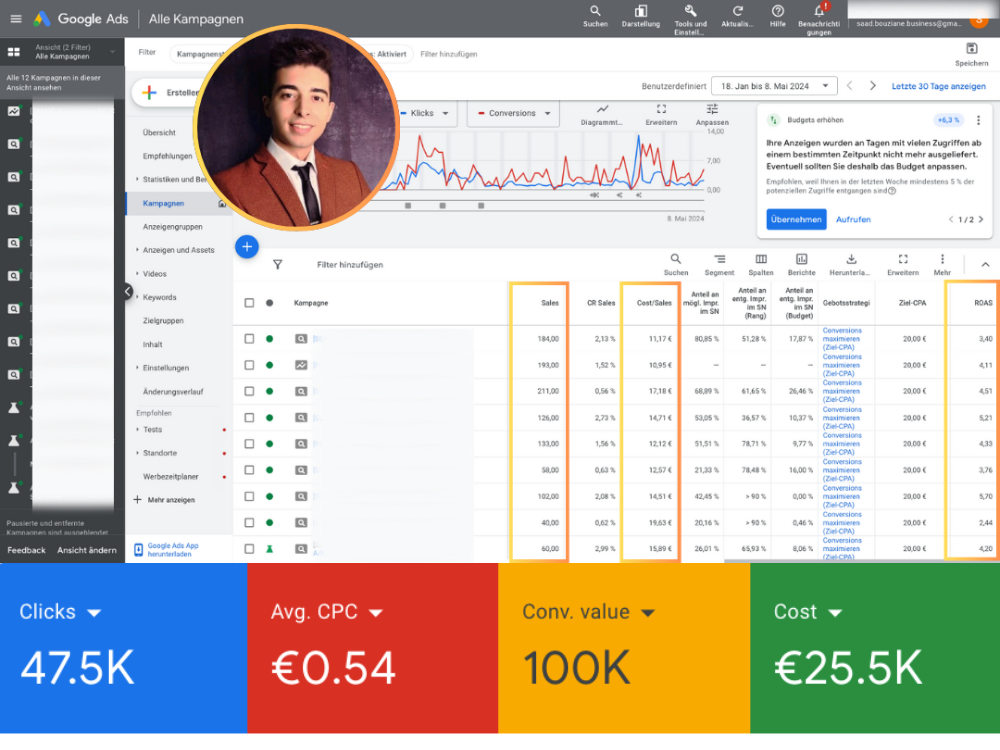This screenshot has width=1000, height=750.
Task: Check the campaign row with 40,00 sales
Action: 249,522
